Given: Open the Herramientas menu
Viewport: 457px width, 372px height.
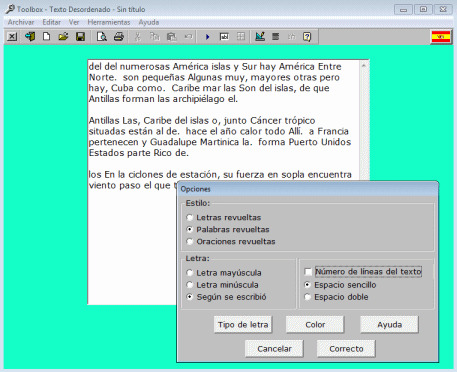Looking at the screenshot, I should pos(109,22).
